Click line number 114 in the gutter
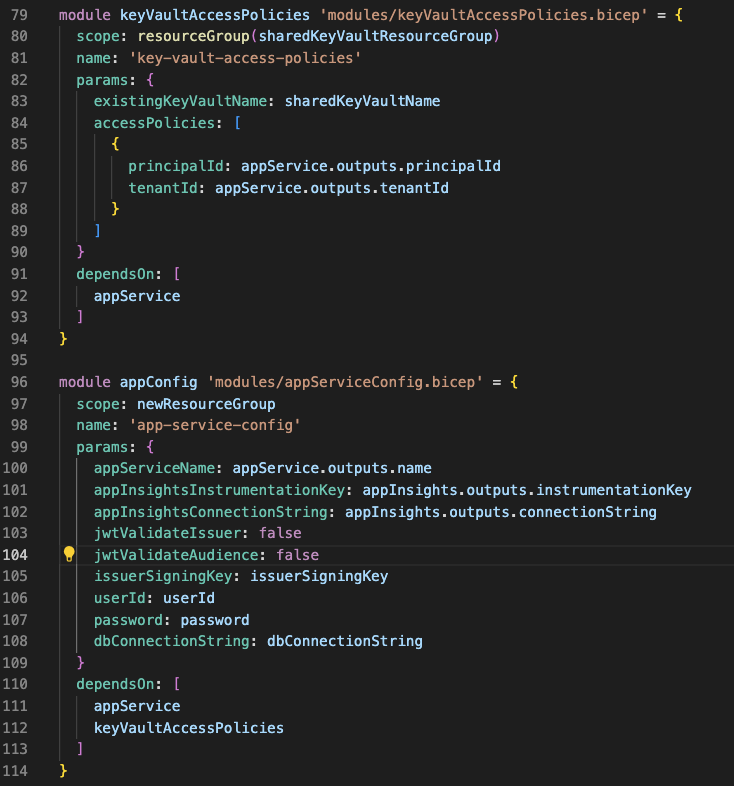The width and height of the screenshot is (734, 786). click(x=15, y=770)
